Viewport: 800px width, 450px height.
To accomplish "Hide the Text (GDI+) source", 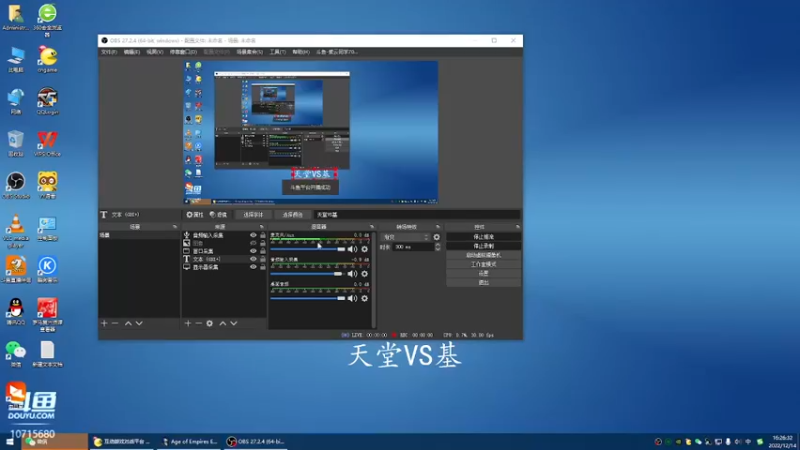I will [253, 259].
